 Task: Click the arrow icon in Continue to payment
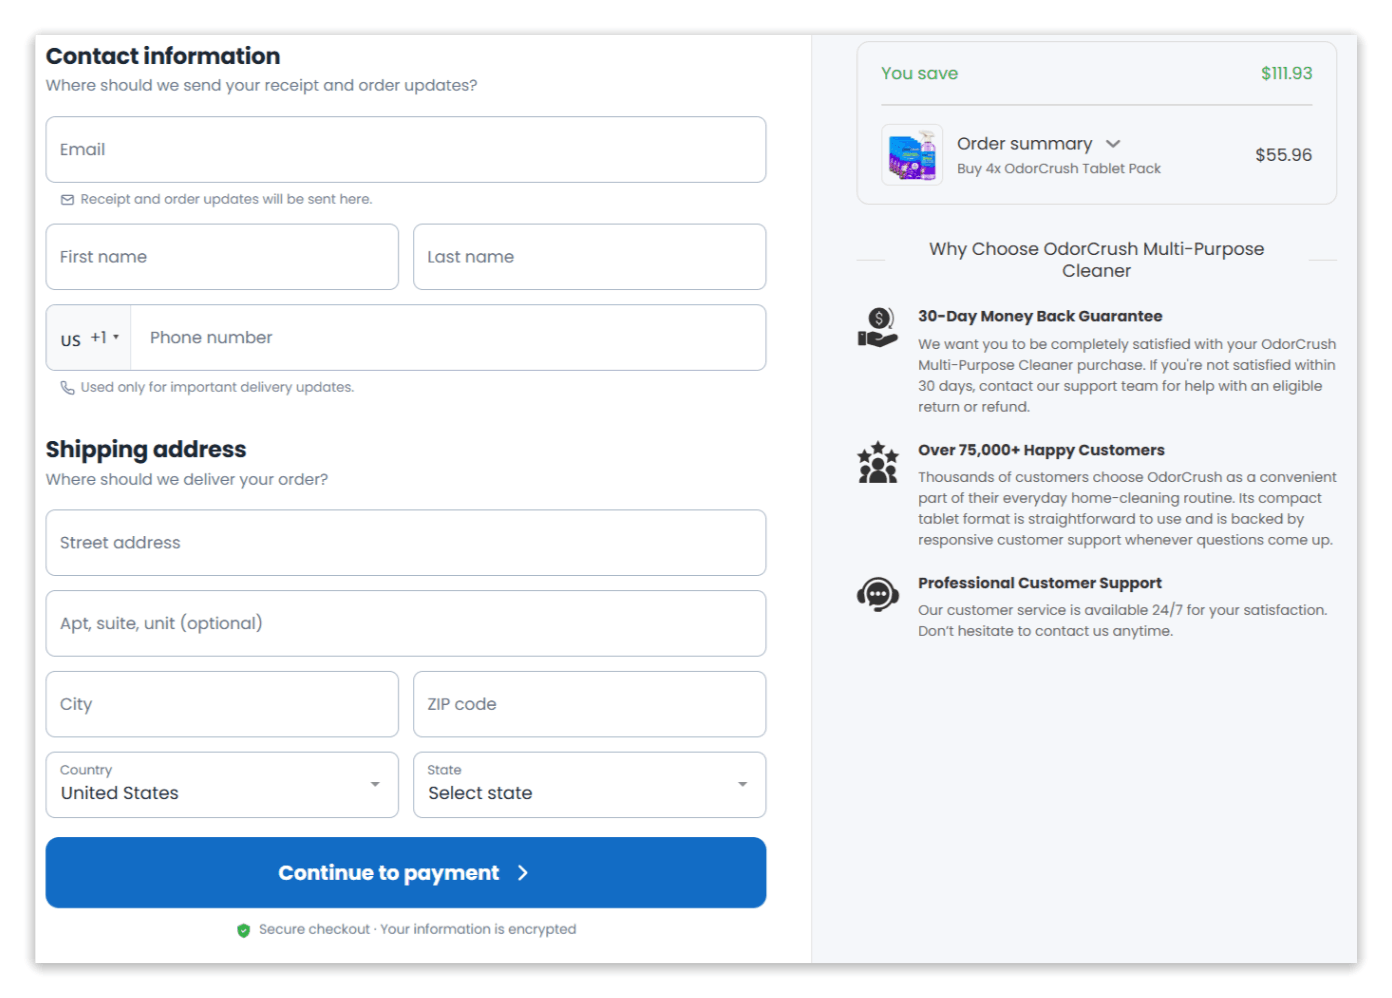522,873
